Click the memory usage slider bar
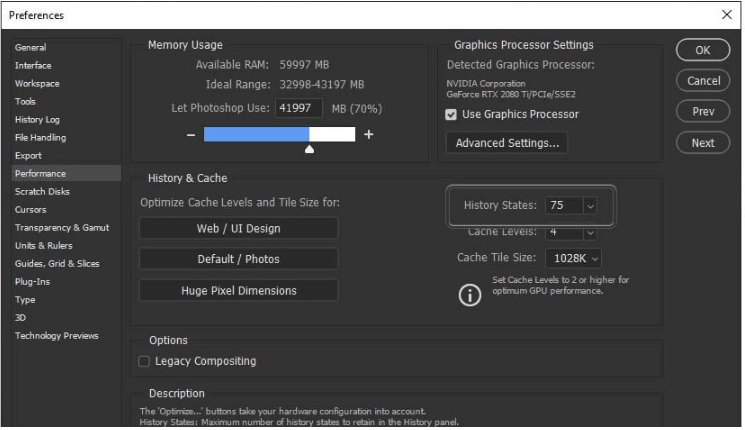Screen dimensions: 745x430 click(280, 135)
